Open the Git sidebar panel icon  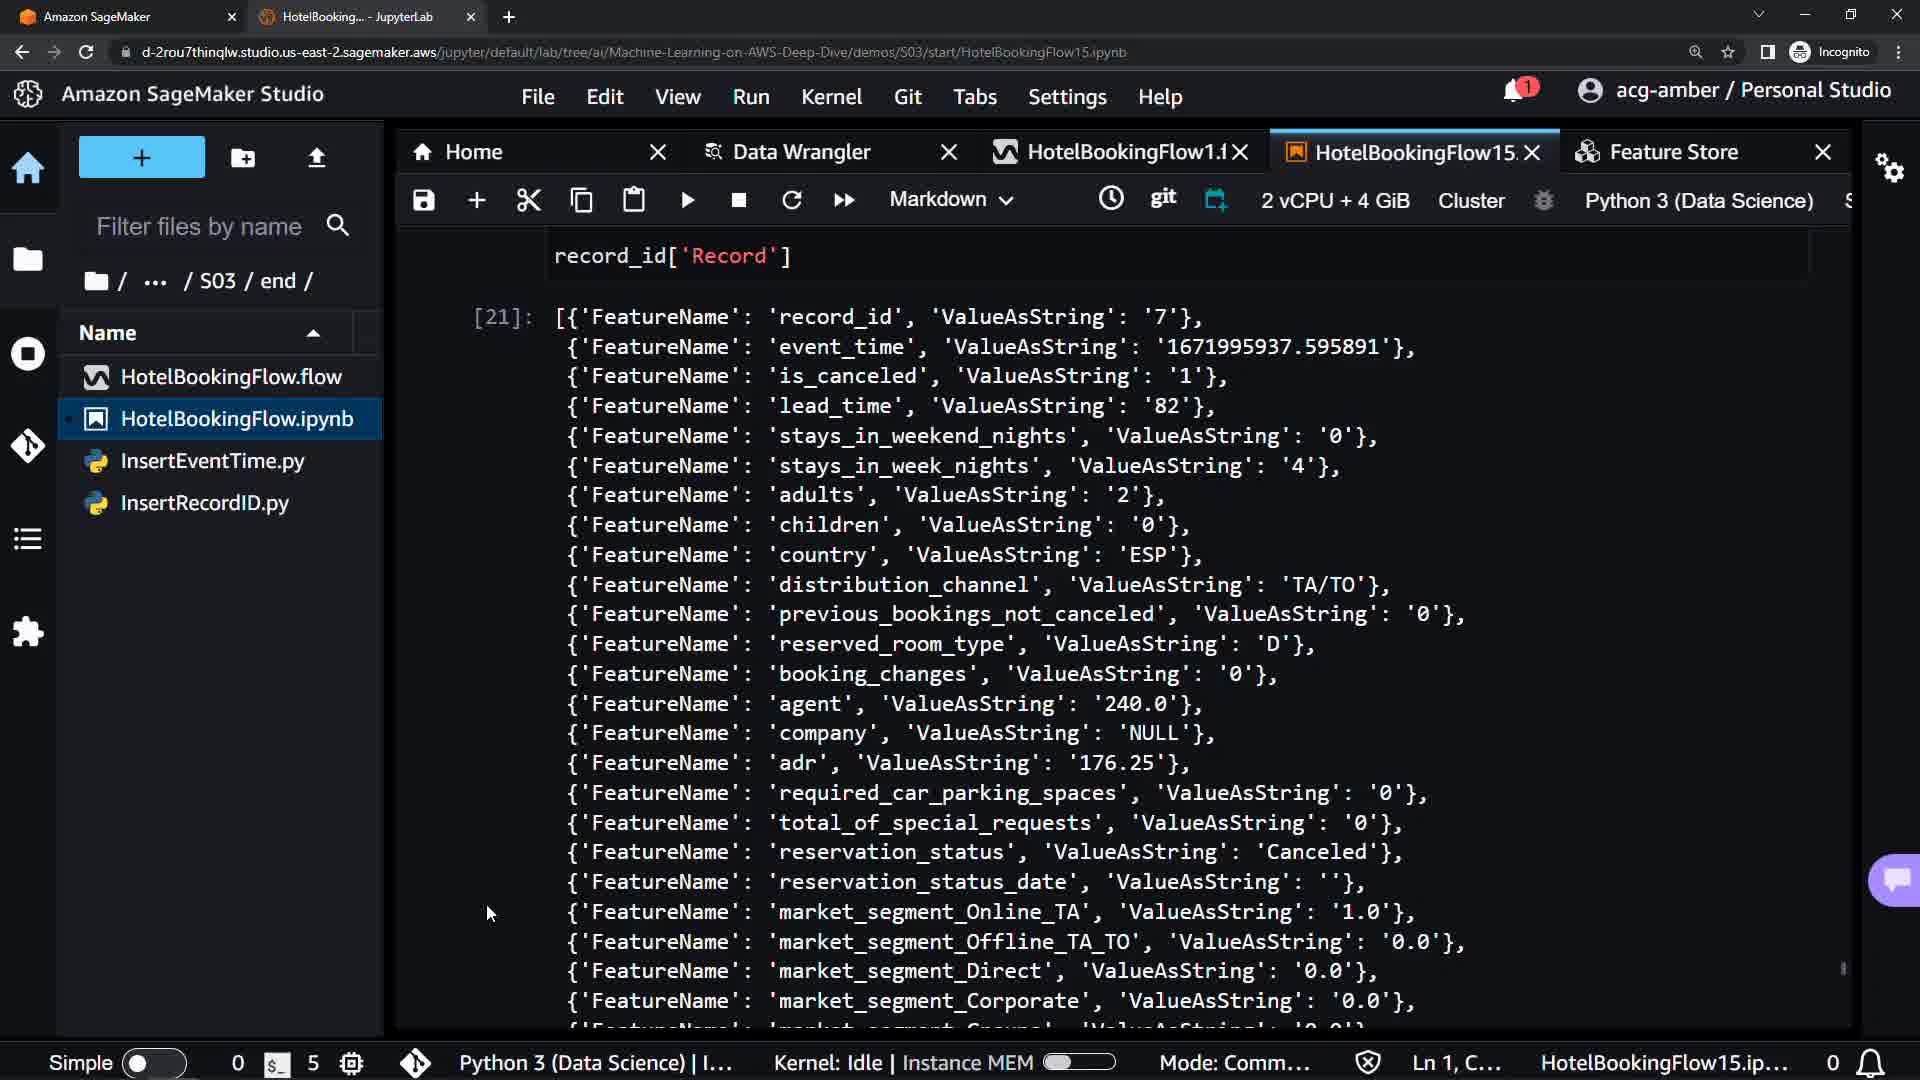28,445
